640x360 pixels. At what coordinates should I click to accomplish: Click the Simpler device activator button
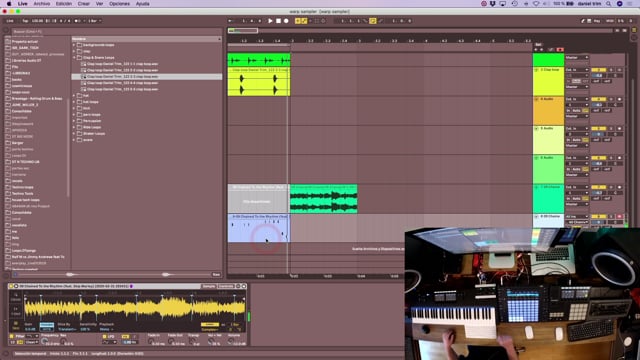tap(11, 286)
